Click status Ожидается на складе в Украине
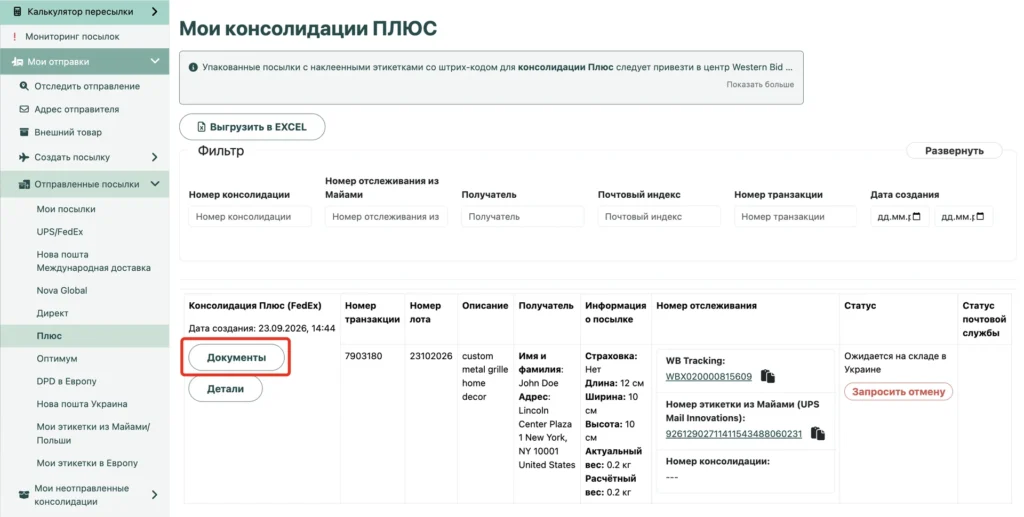This screenshot has height=517, width=1024. tap(895, 363)
